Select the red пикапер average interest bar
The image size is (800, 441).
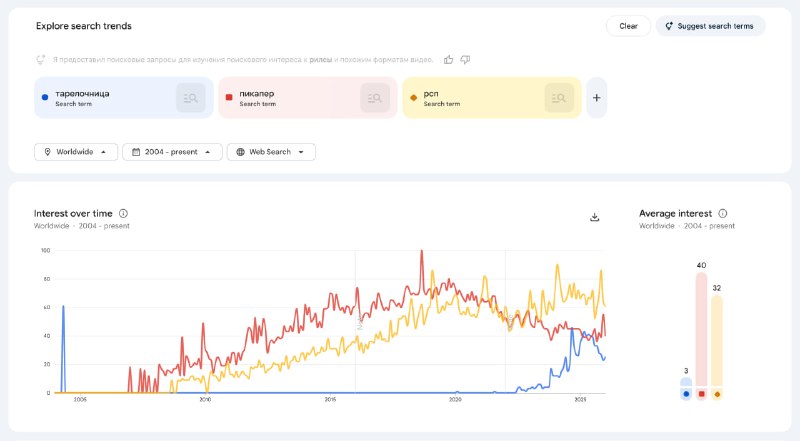pos(702,328)
